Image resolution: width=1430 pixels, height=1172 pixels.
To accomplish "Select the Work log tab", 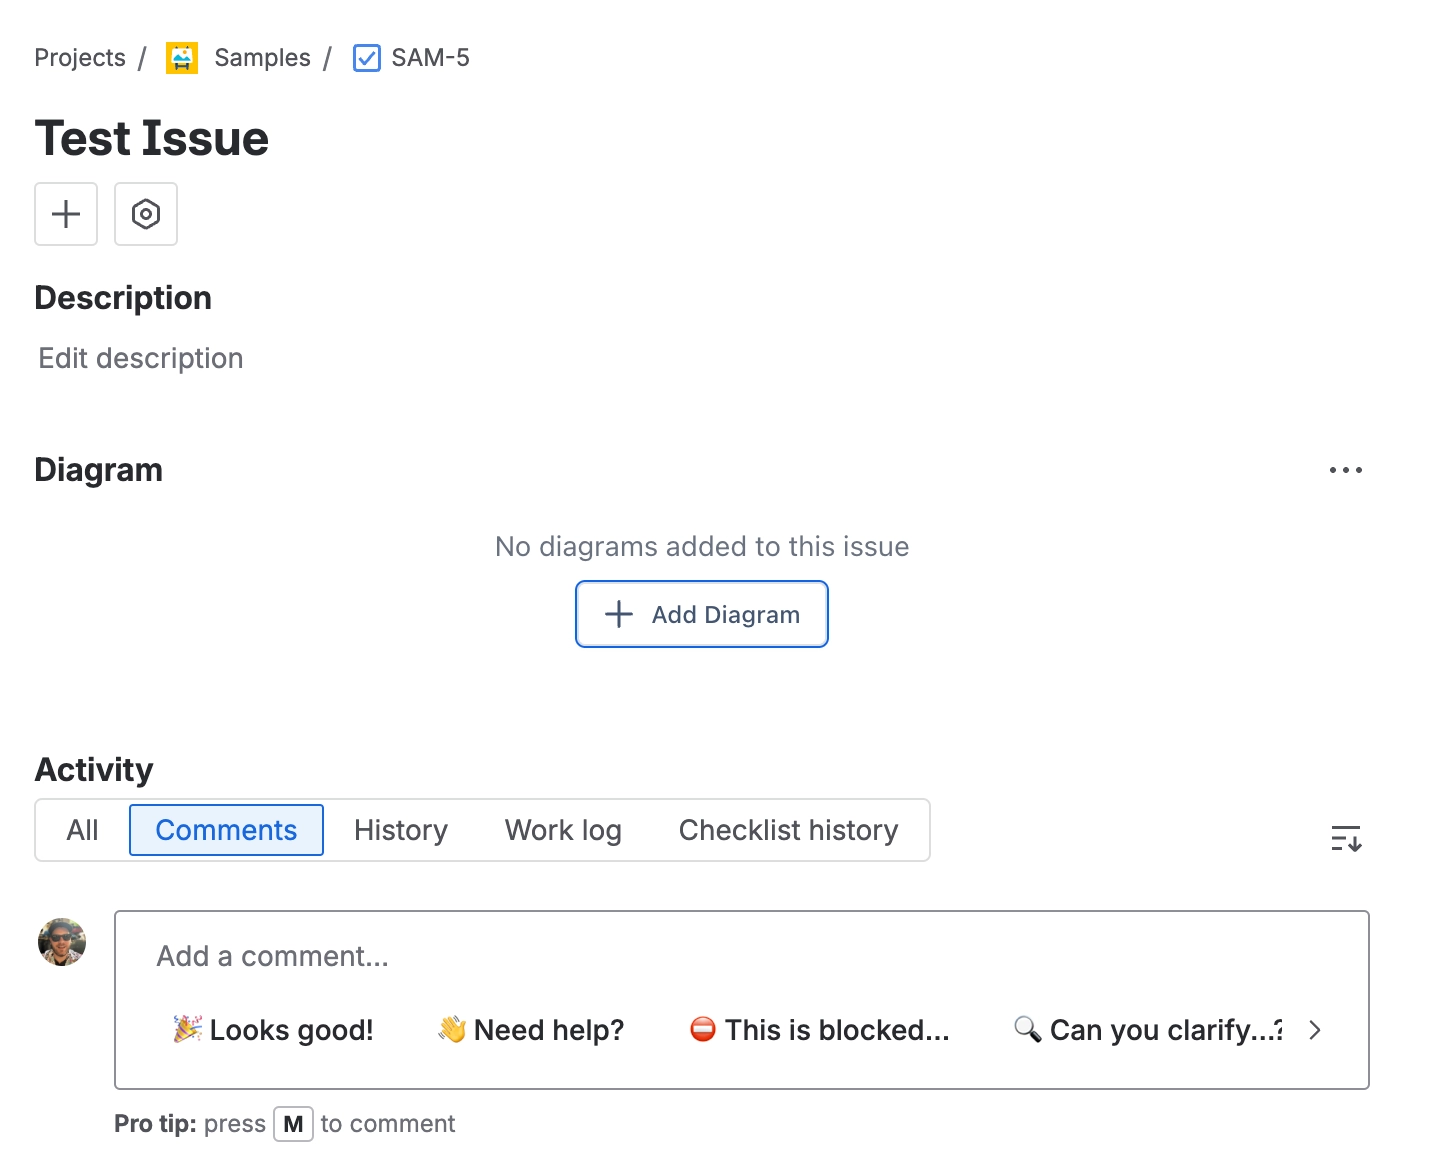I will 562,830.
